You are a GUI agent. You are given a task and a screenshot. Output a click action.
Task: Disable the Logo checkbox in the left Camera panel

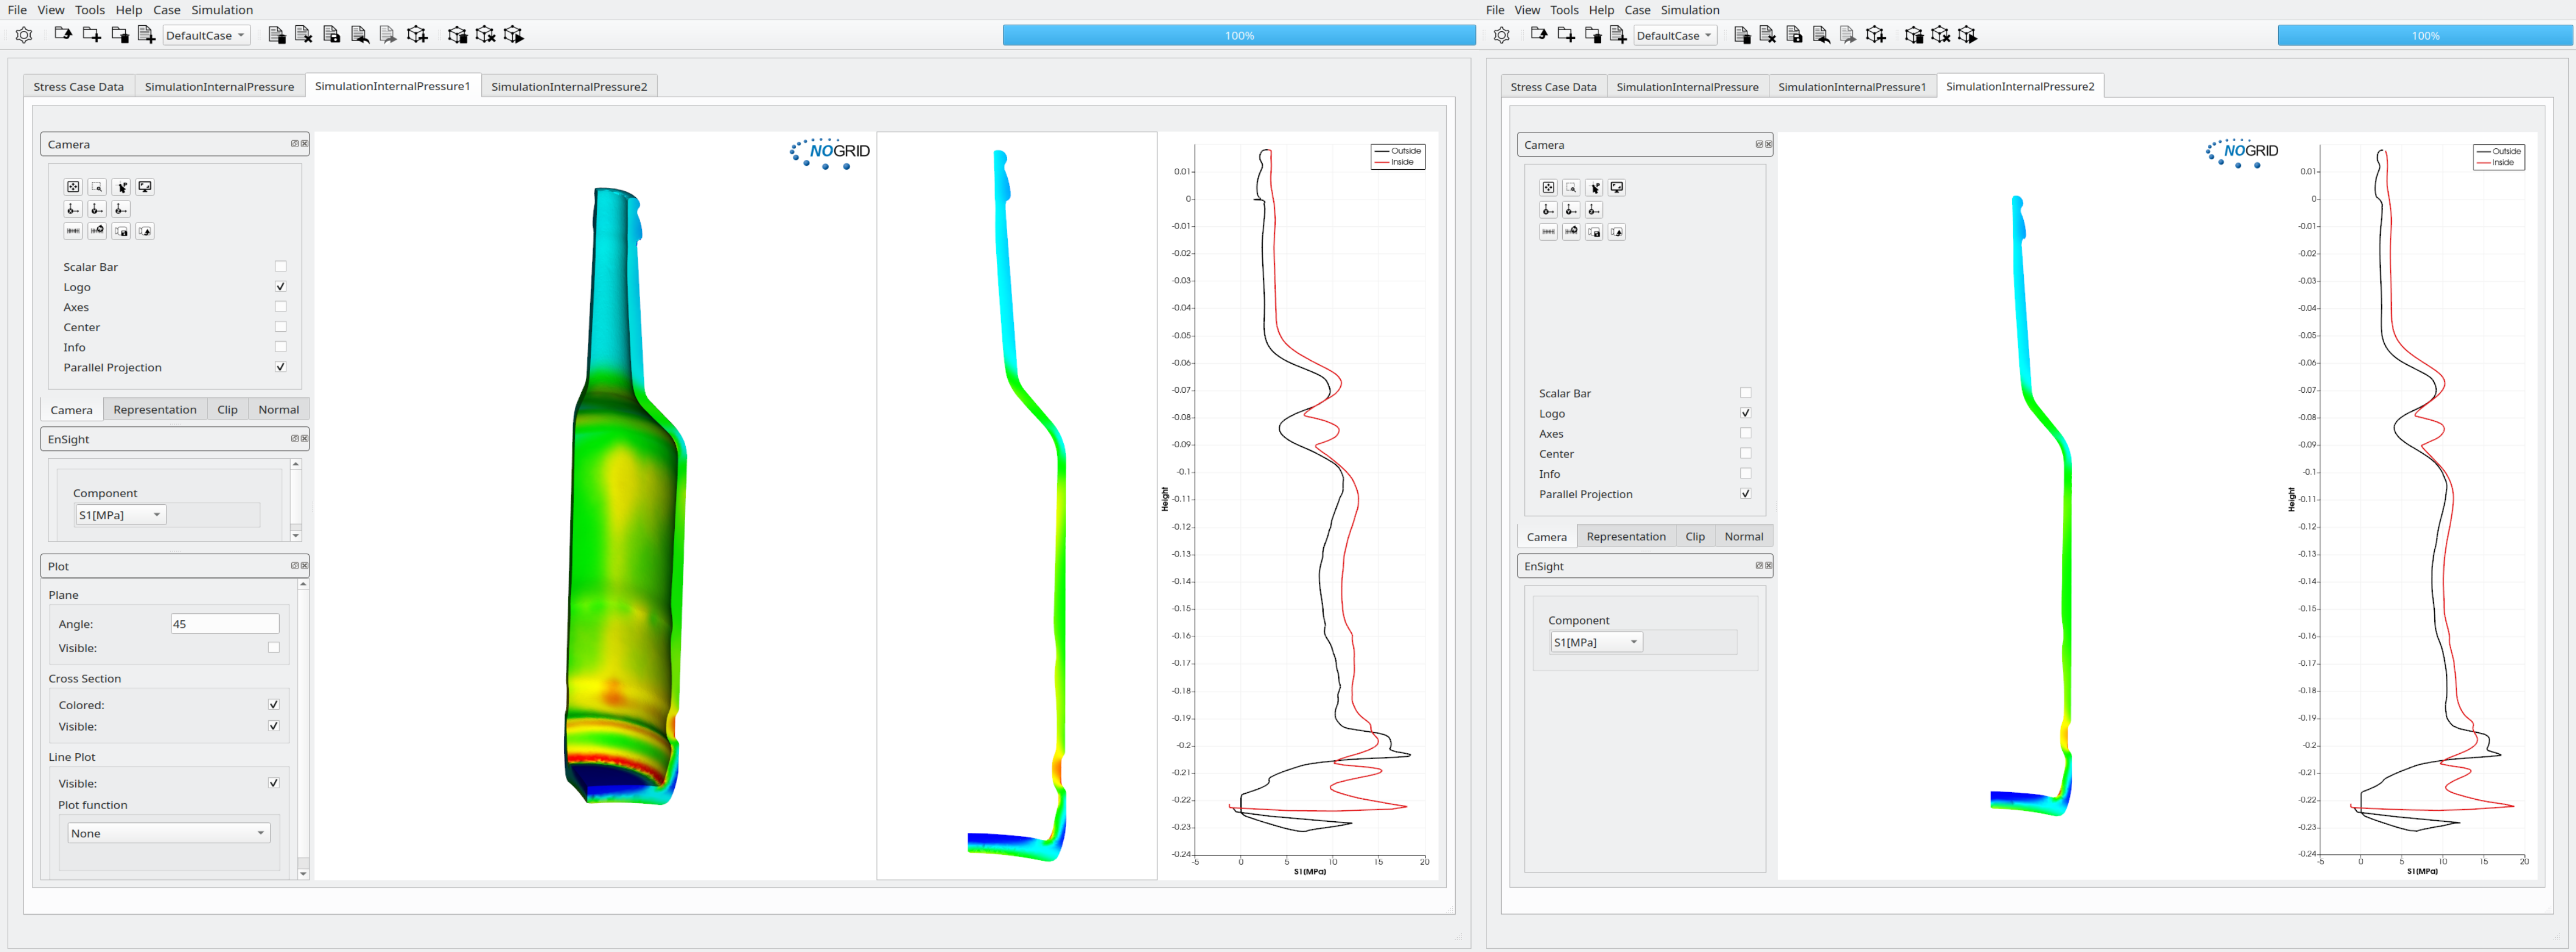tap(281, 286)
